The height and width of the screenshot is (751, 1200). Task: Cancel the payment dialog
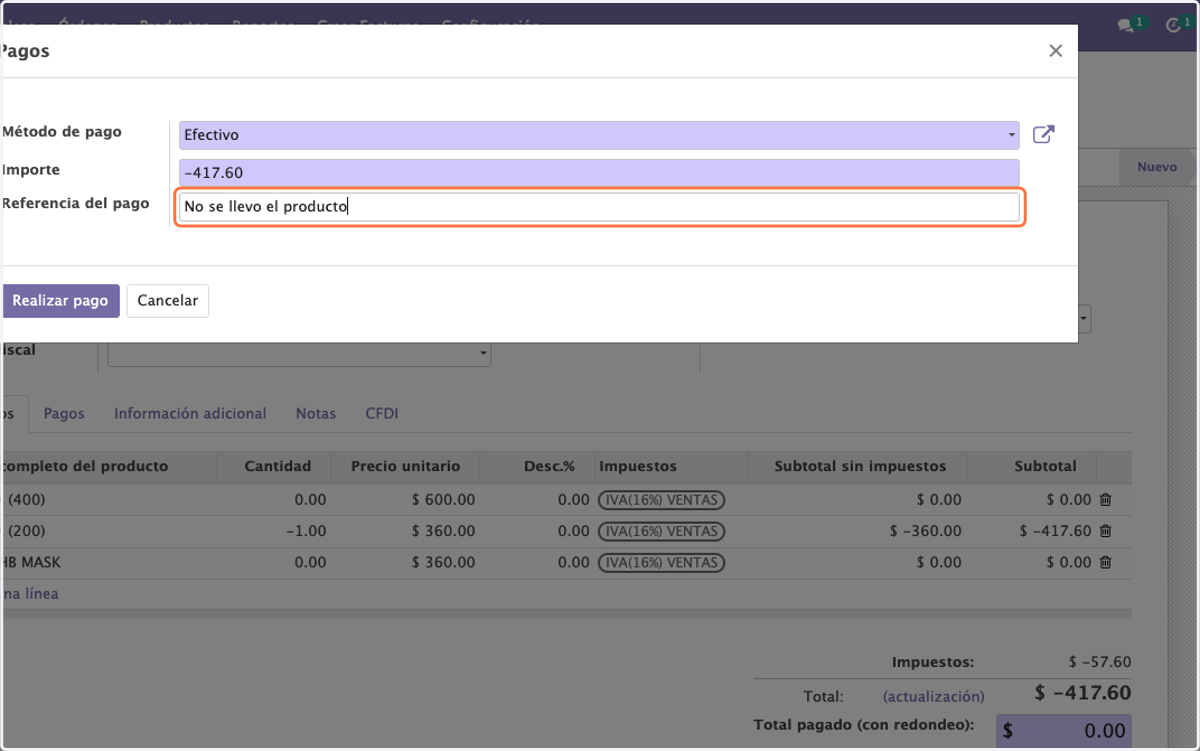point(168,301)
